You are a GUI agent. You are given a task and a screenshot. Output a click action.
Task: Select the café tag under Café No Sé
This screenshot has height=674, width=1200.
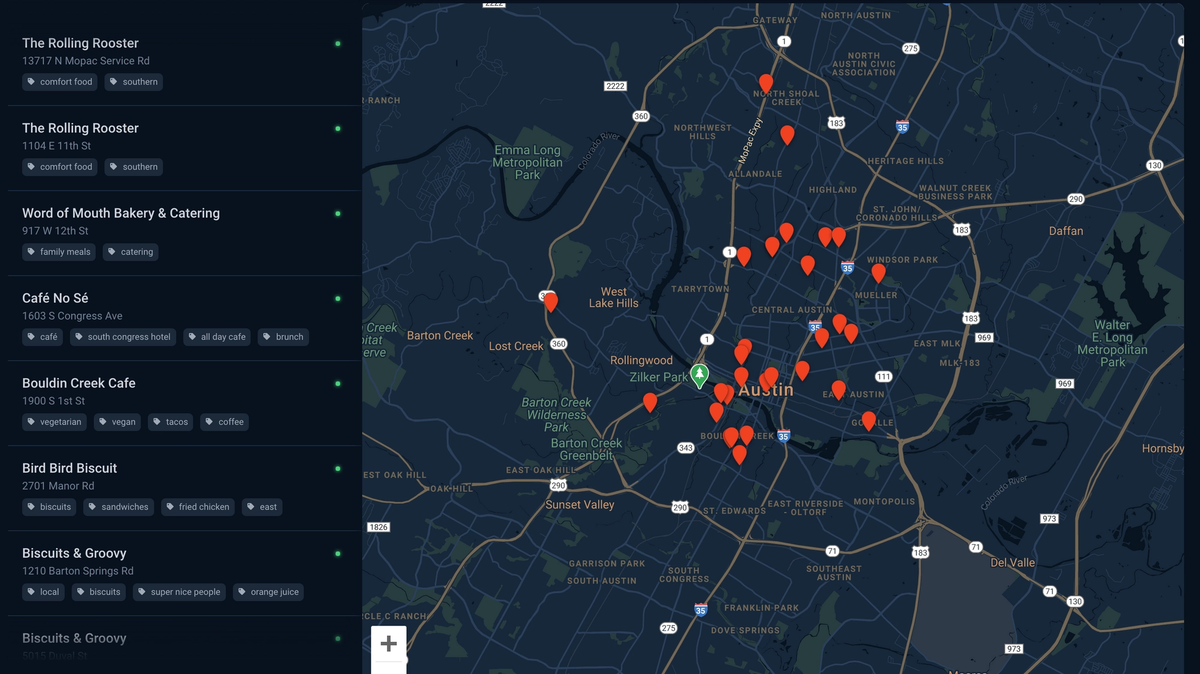click(43, 337)
